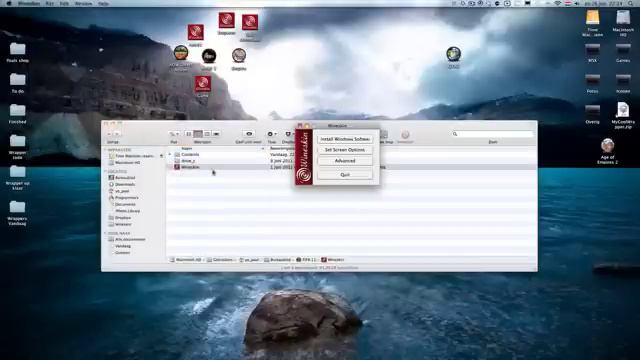Click the Quick Look eye icon
640x360 pixels.
click(x=249, y=134)
